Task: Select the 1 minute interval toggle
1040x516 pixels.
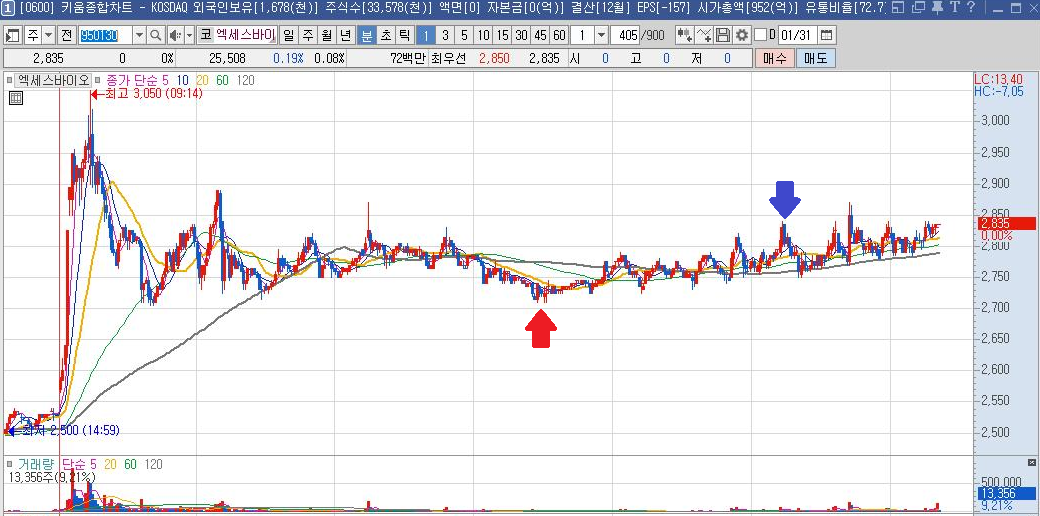Action: point(426,35)
